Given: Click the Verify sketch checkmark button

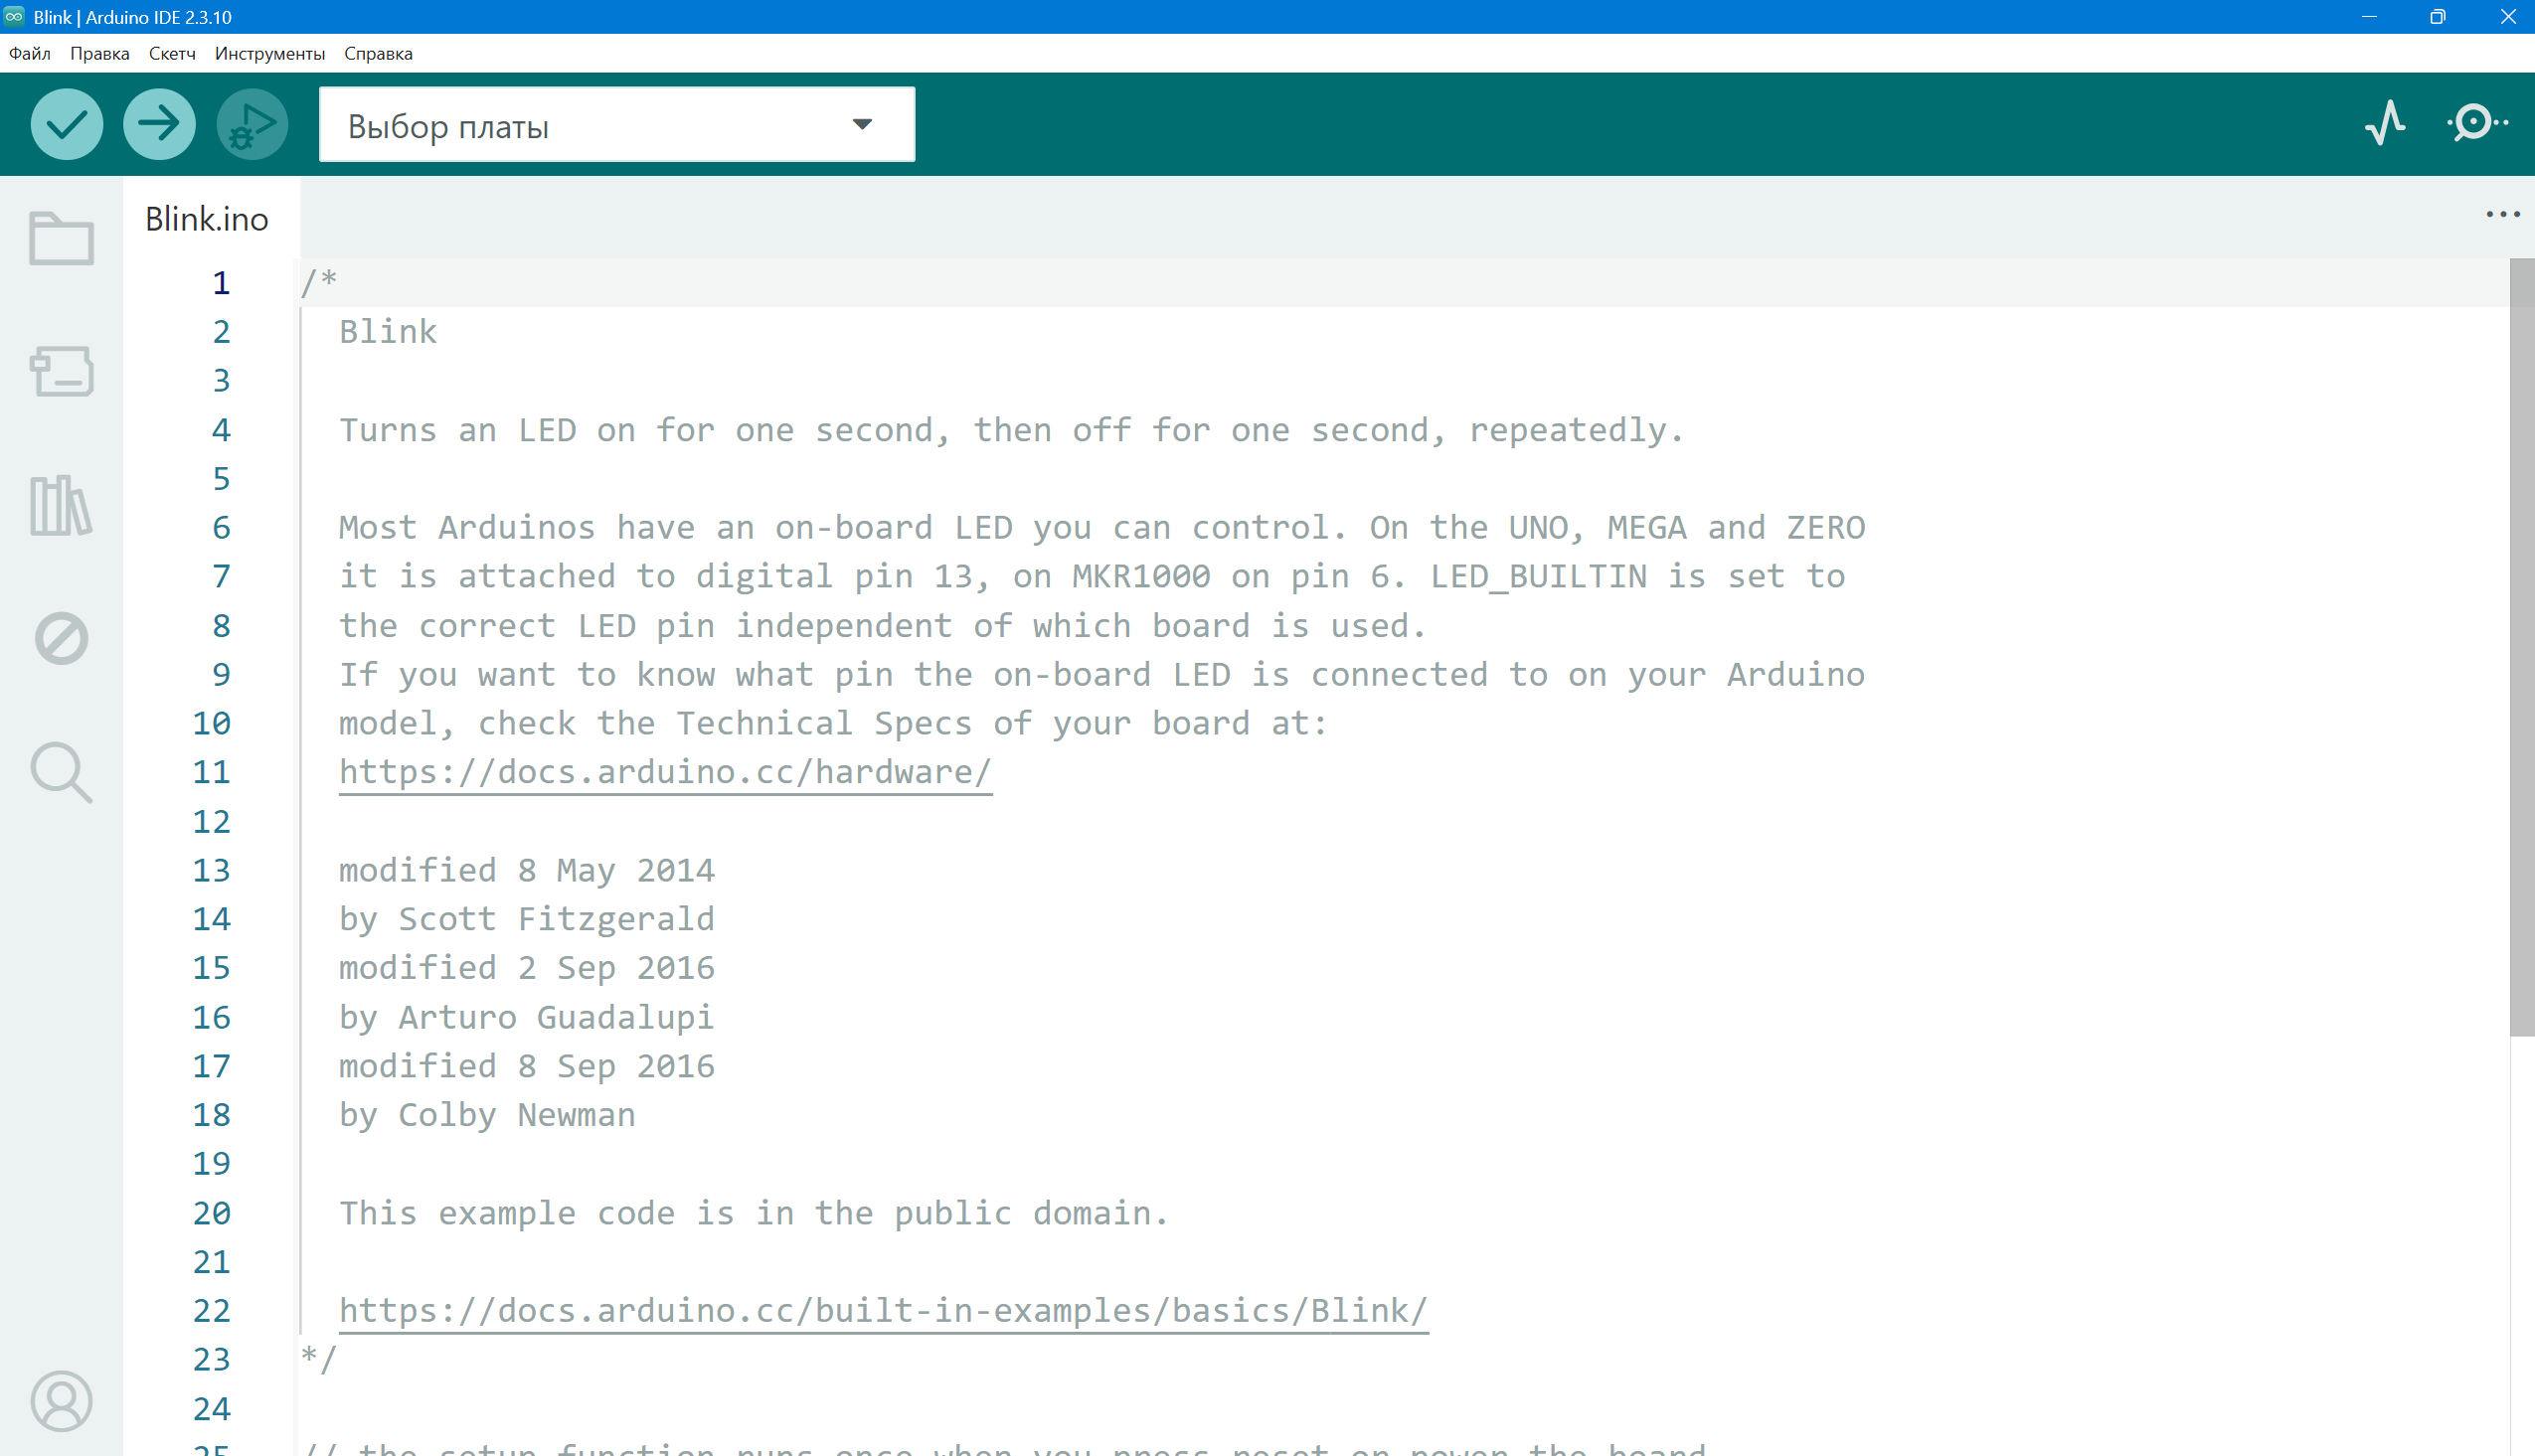Looking at the screenshot, I should (x=66, y=124).
